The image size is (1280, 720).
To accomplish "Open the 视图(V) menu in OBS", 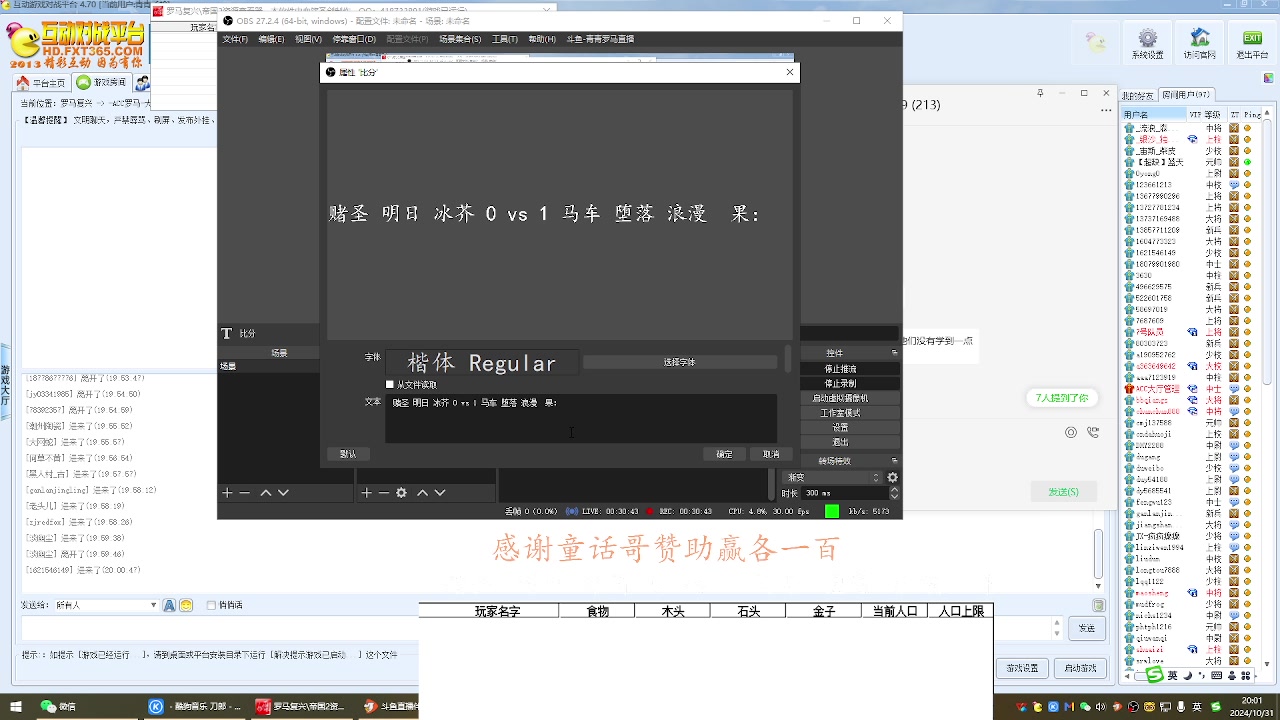I will click(x=308, y=39).
